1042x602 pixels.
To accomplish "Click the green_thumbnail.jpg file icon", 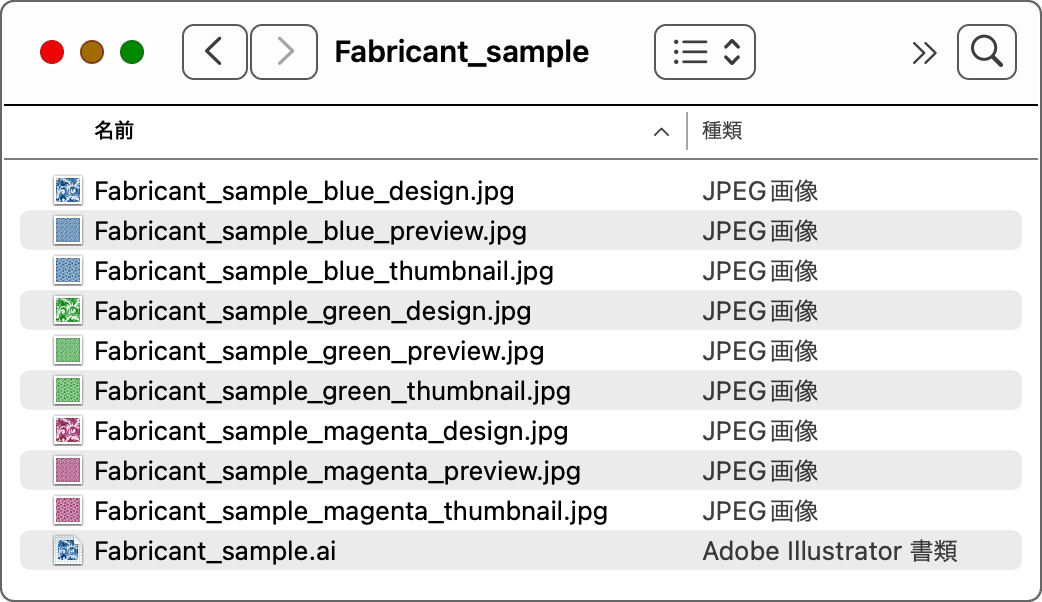I will tap(68, 391).
